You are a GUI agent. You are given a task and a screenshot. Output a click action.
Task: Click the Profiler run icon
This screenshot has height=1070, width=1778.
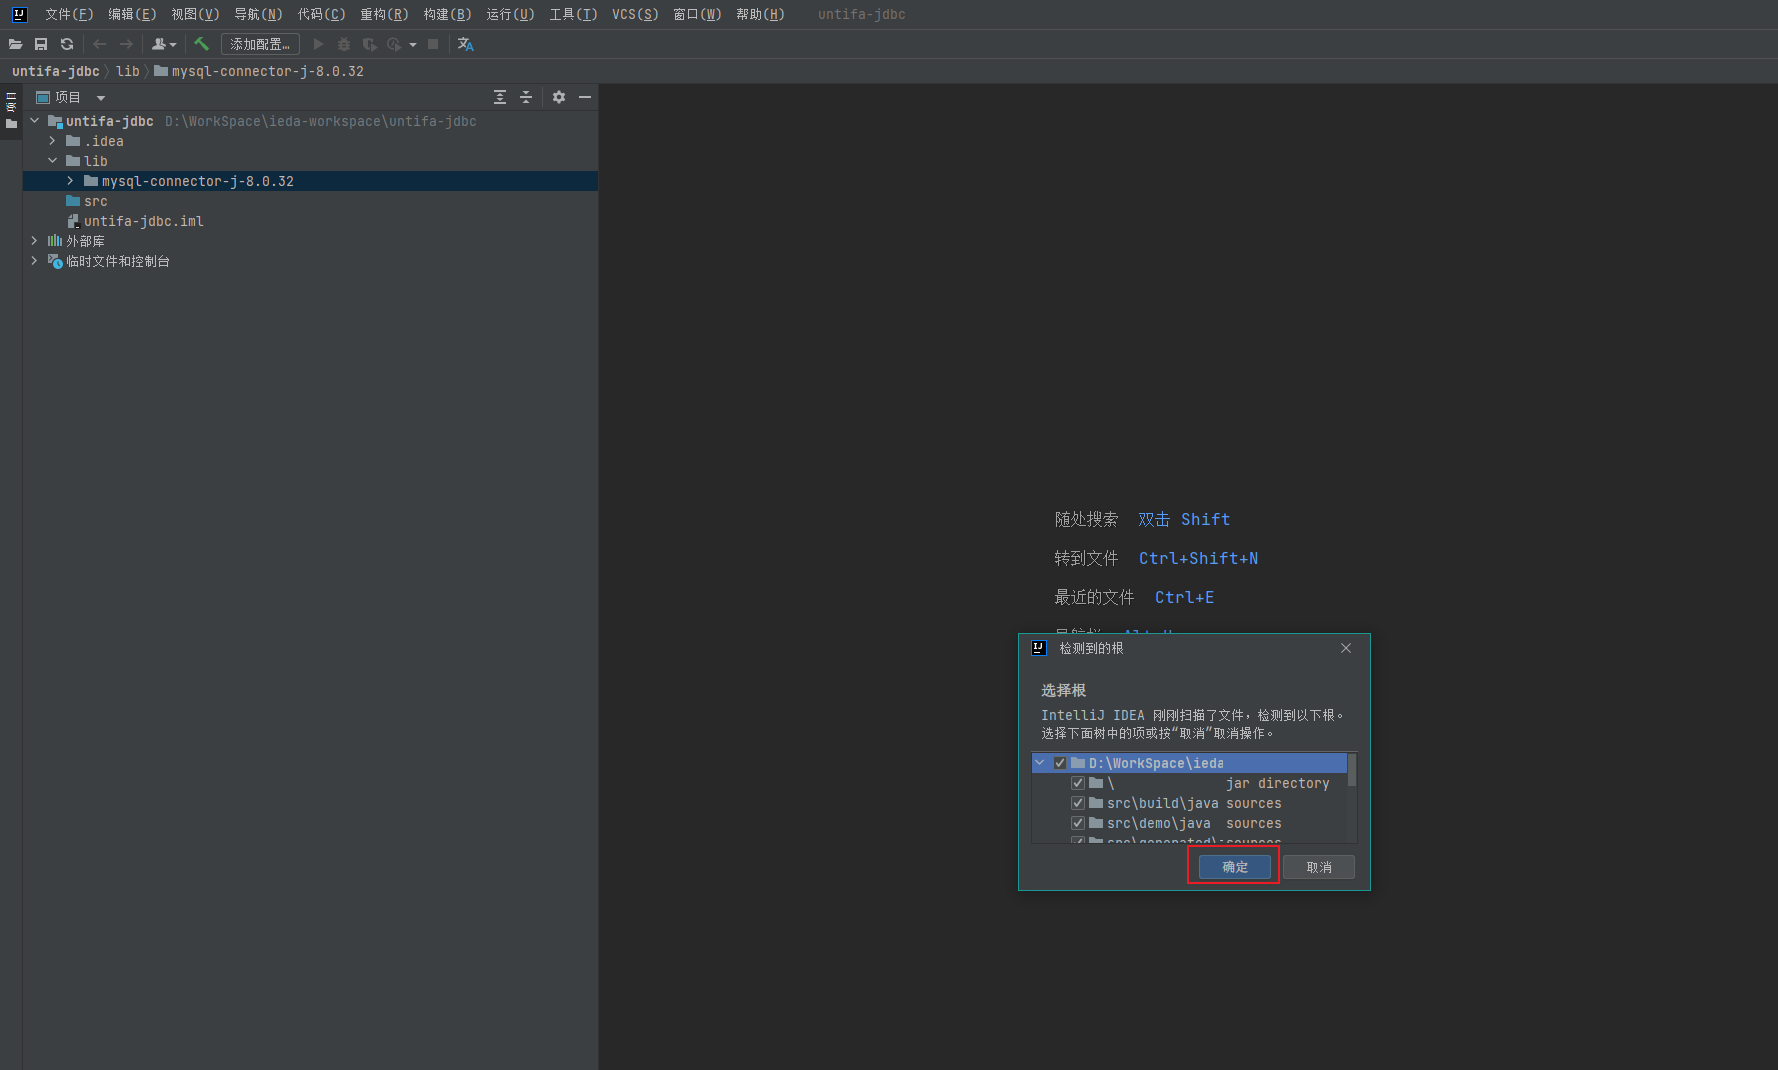coord(394,44)
